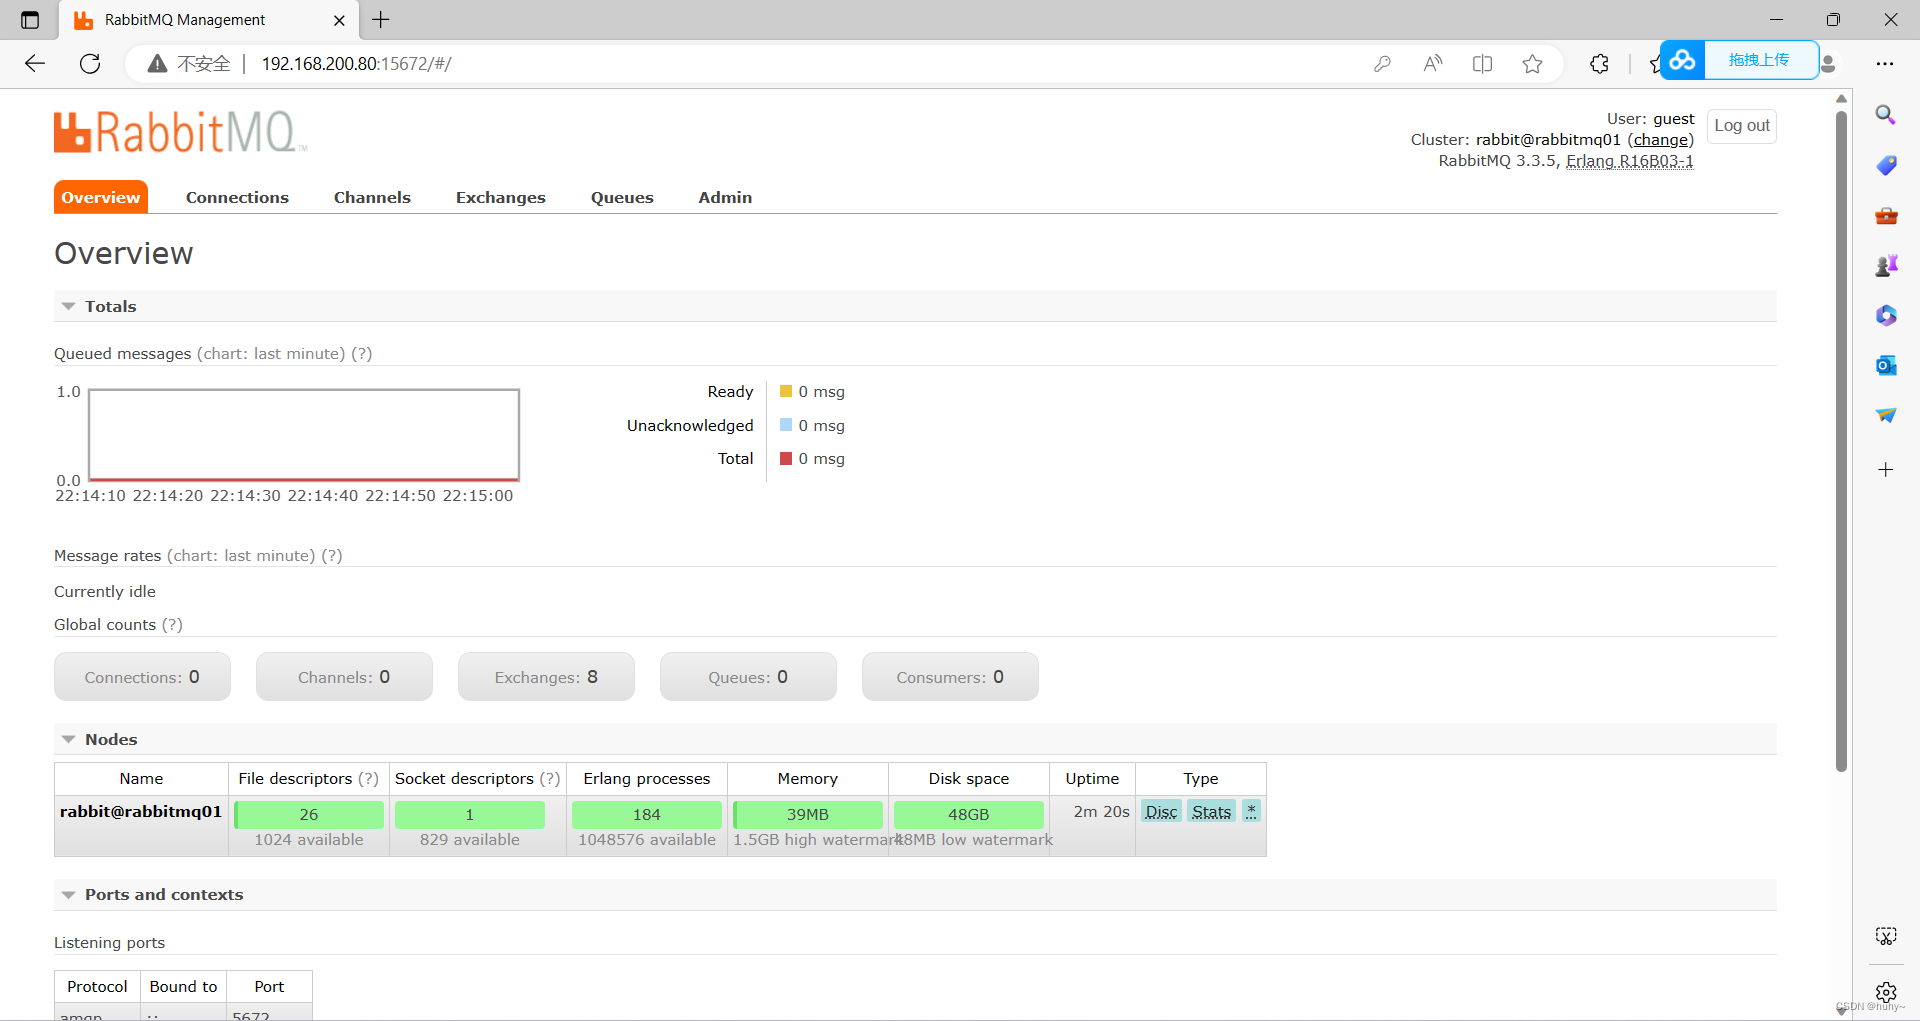The height and width of the screenshot is (1021, 1920).
Task: Show help for File descriptors
Action: pos(368,779)
